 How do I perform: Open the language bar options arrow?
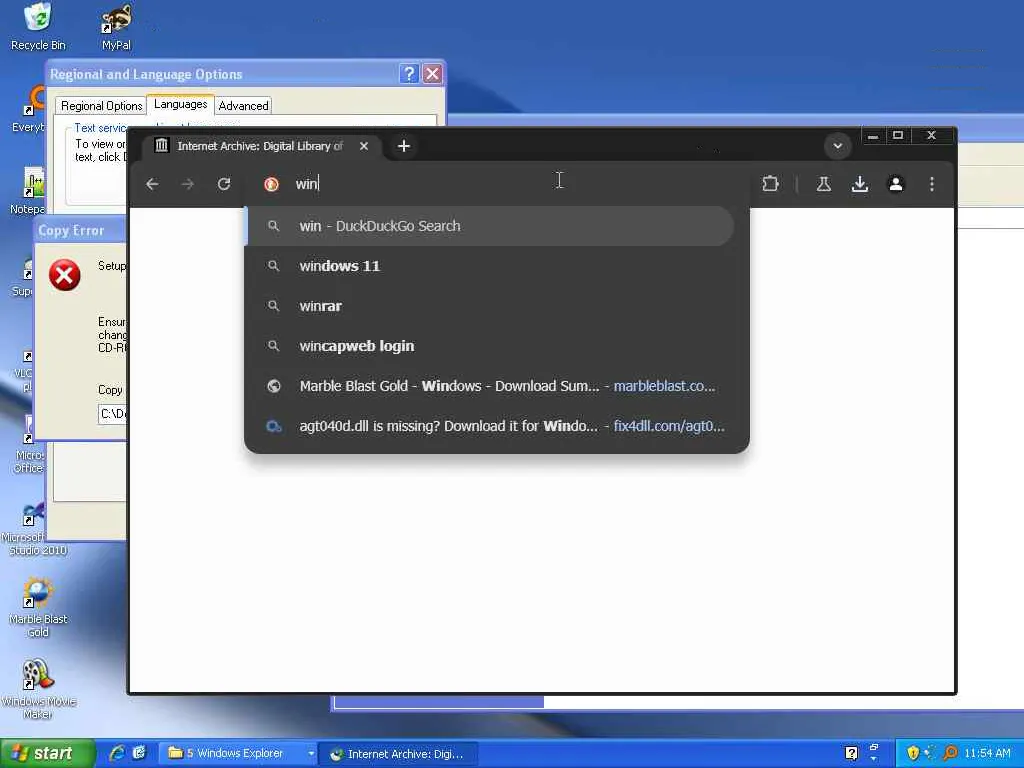(x=874, y=760)
